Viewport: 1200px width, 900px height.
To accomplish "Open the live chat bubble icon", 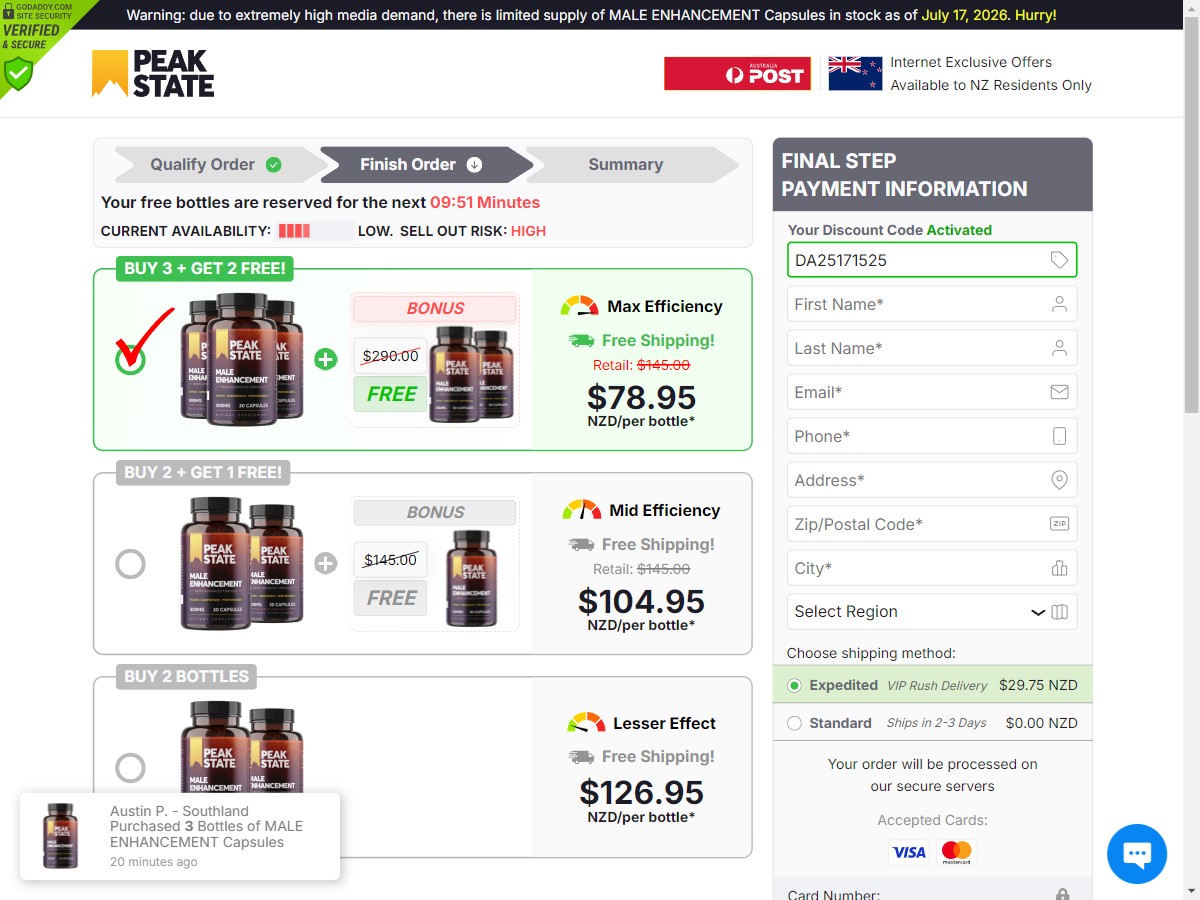I will [x=1137, y=854].
